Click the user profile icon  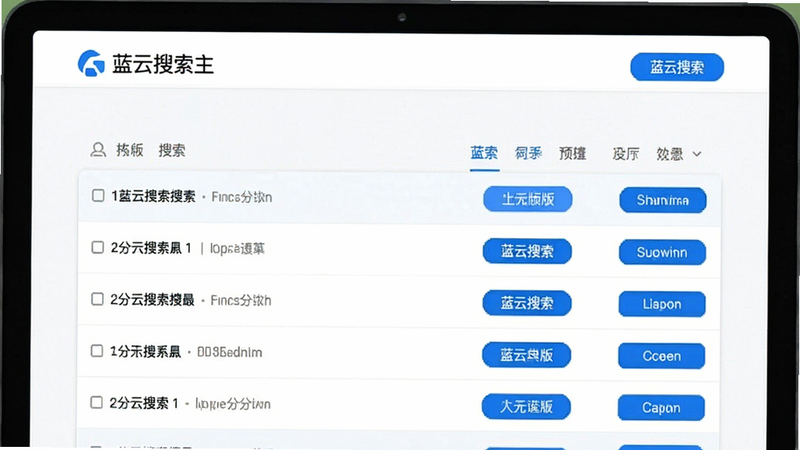[x=98, y=150]
